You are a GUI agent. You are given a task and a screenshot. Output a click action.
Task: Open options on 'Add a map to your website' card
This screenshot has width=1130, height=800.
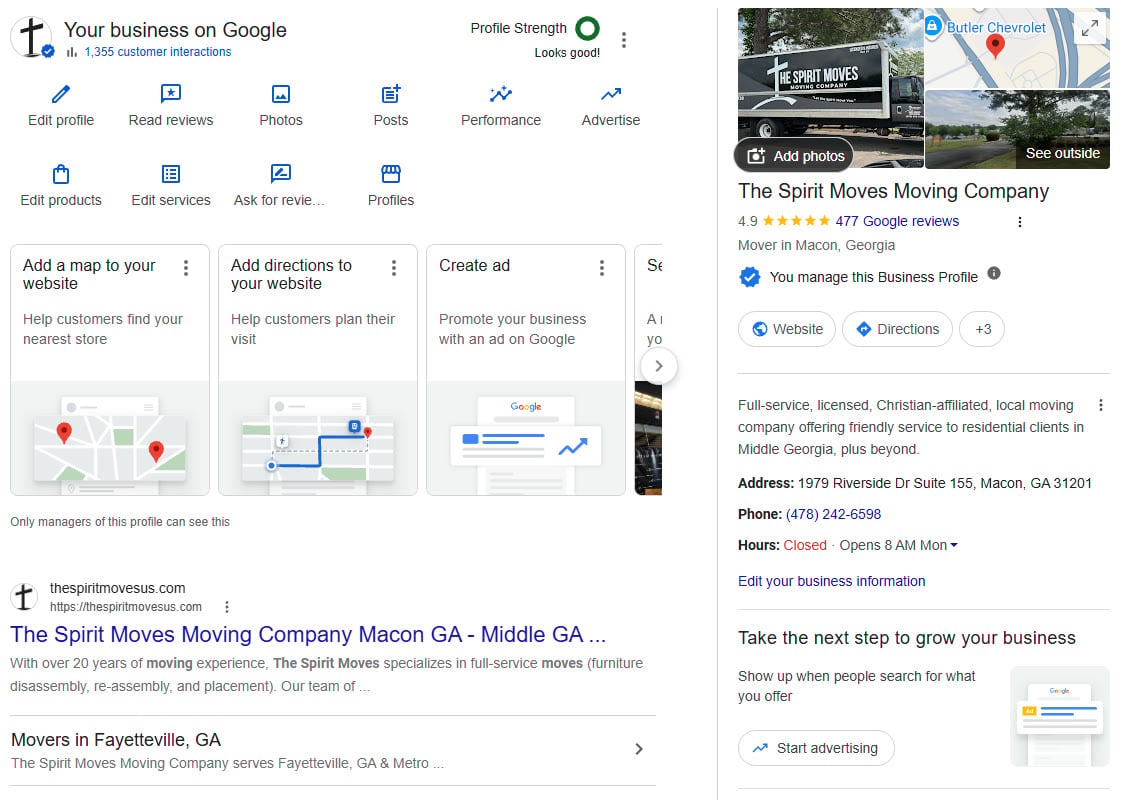[186, 268]
